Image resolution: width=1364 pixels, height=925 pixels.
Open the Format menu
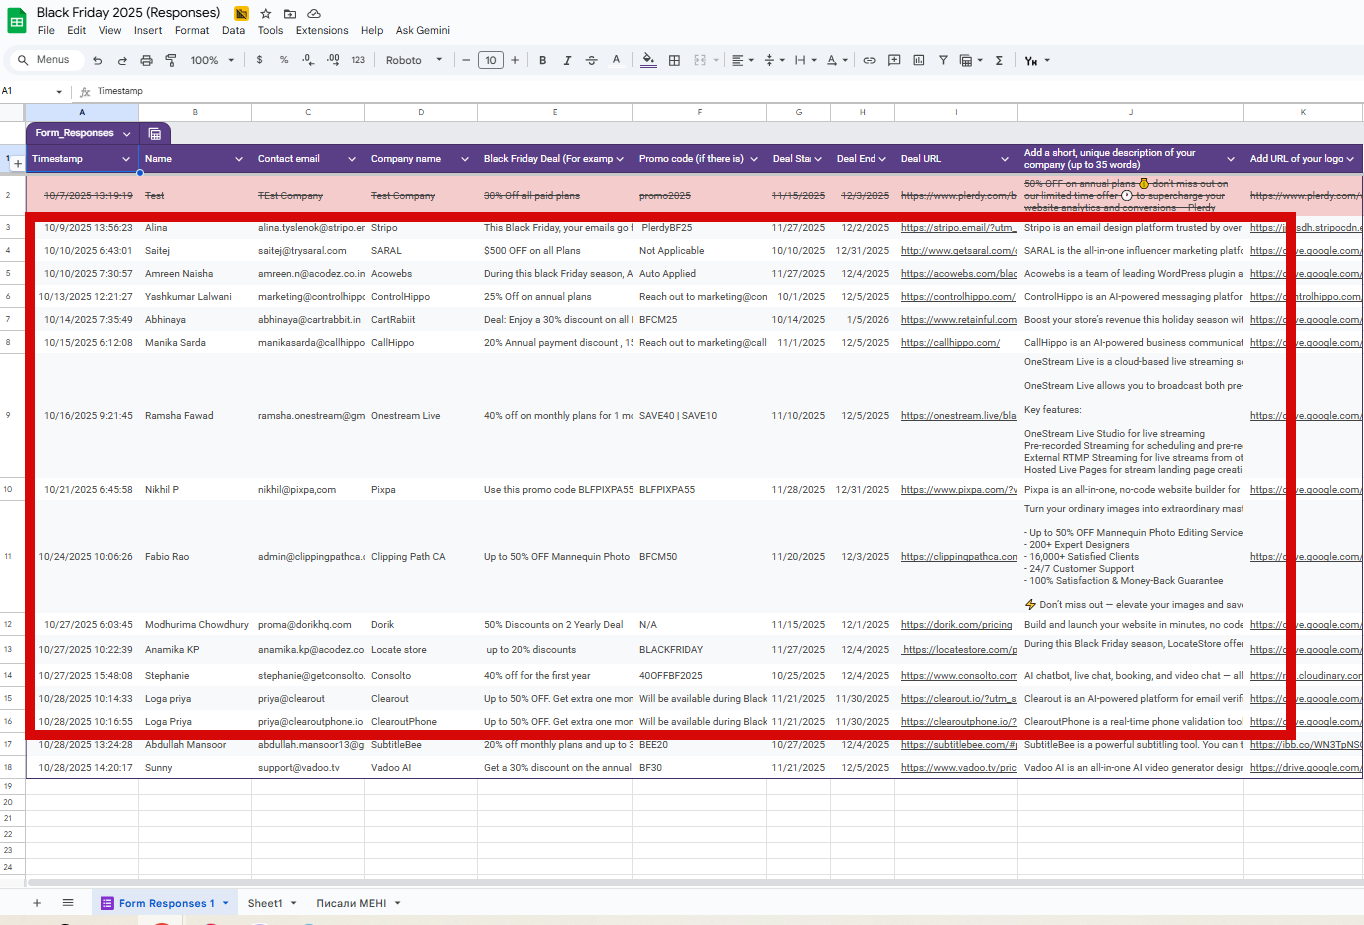[192, 30]
